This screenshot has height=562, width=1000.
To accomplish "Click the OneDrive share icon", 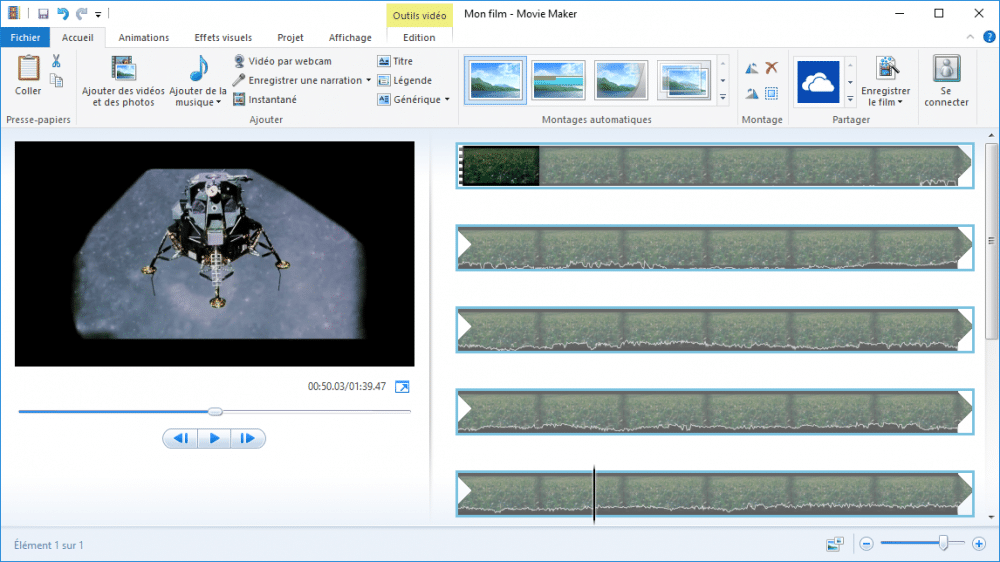I will pyautogui.click(x=817, y=82).
